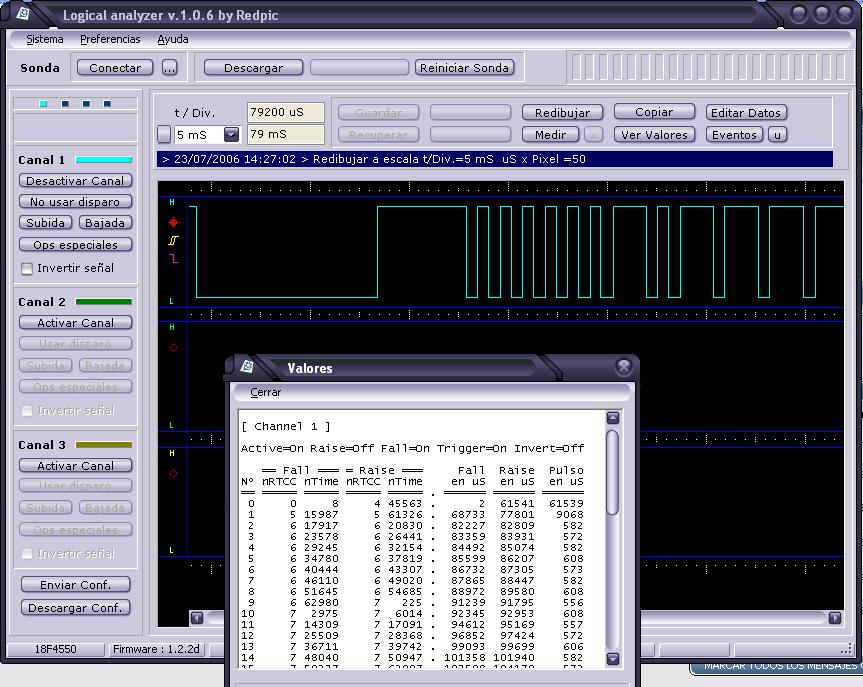Click the 79200 uS field
Image resolution: width=863 pixels, height=687 pixels.
[x=285, y=112]
